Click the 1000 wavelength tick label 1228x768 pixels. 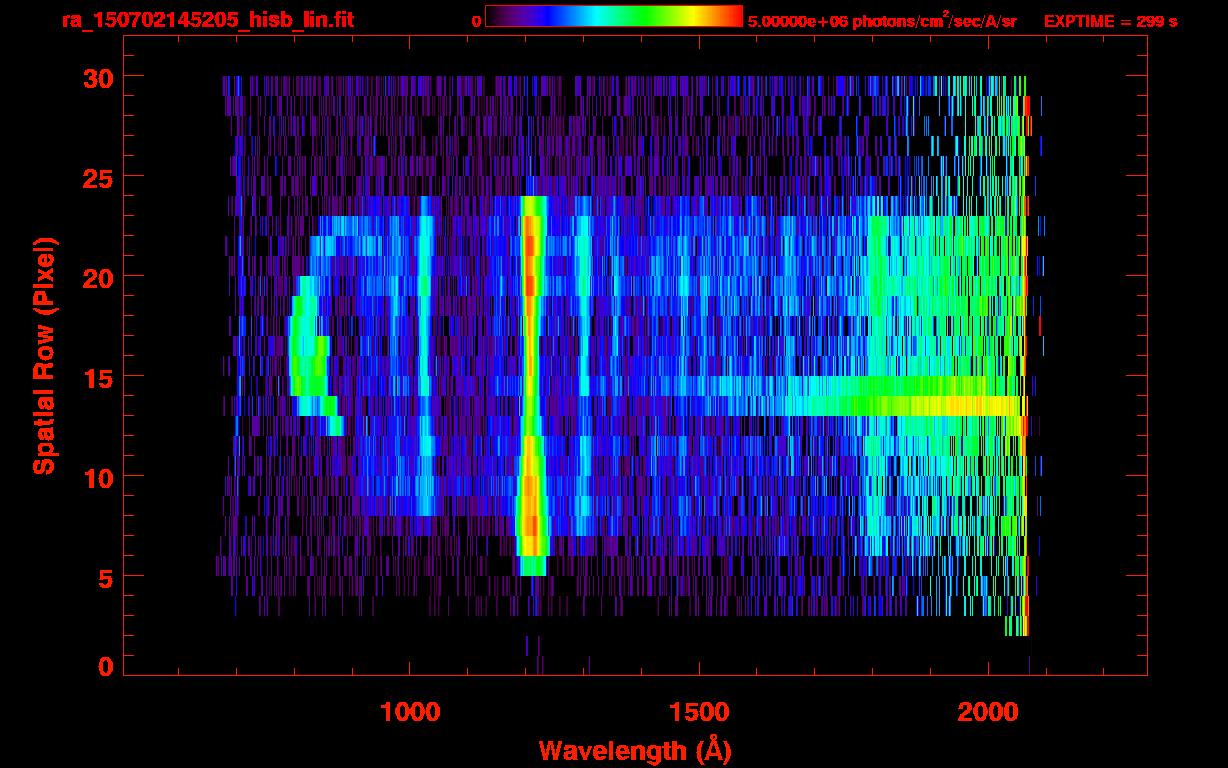(410, 712)
